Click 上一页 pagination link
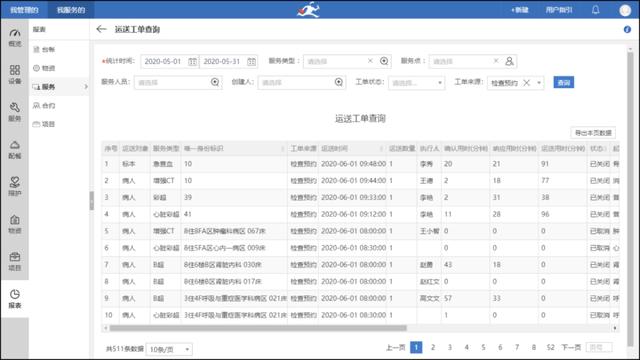This screenshot has width=640, height=360. [x=396, y=347]
